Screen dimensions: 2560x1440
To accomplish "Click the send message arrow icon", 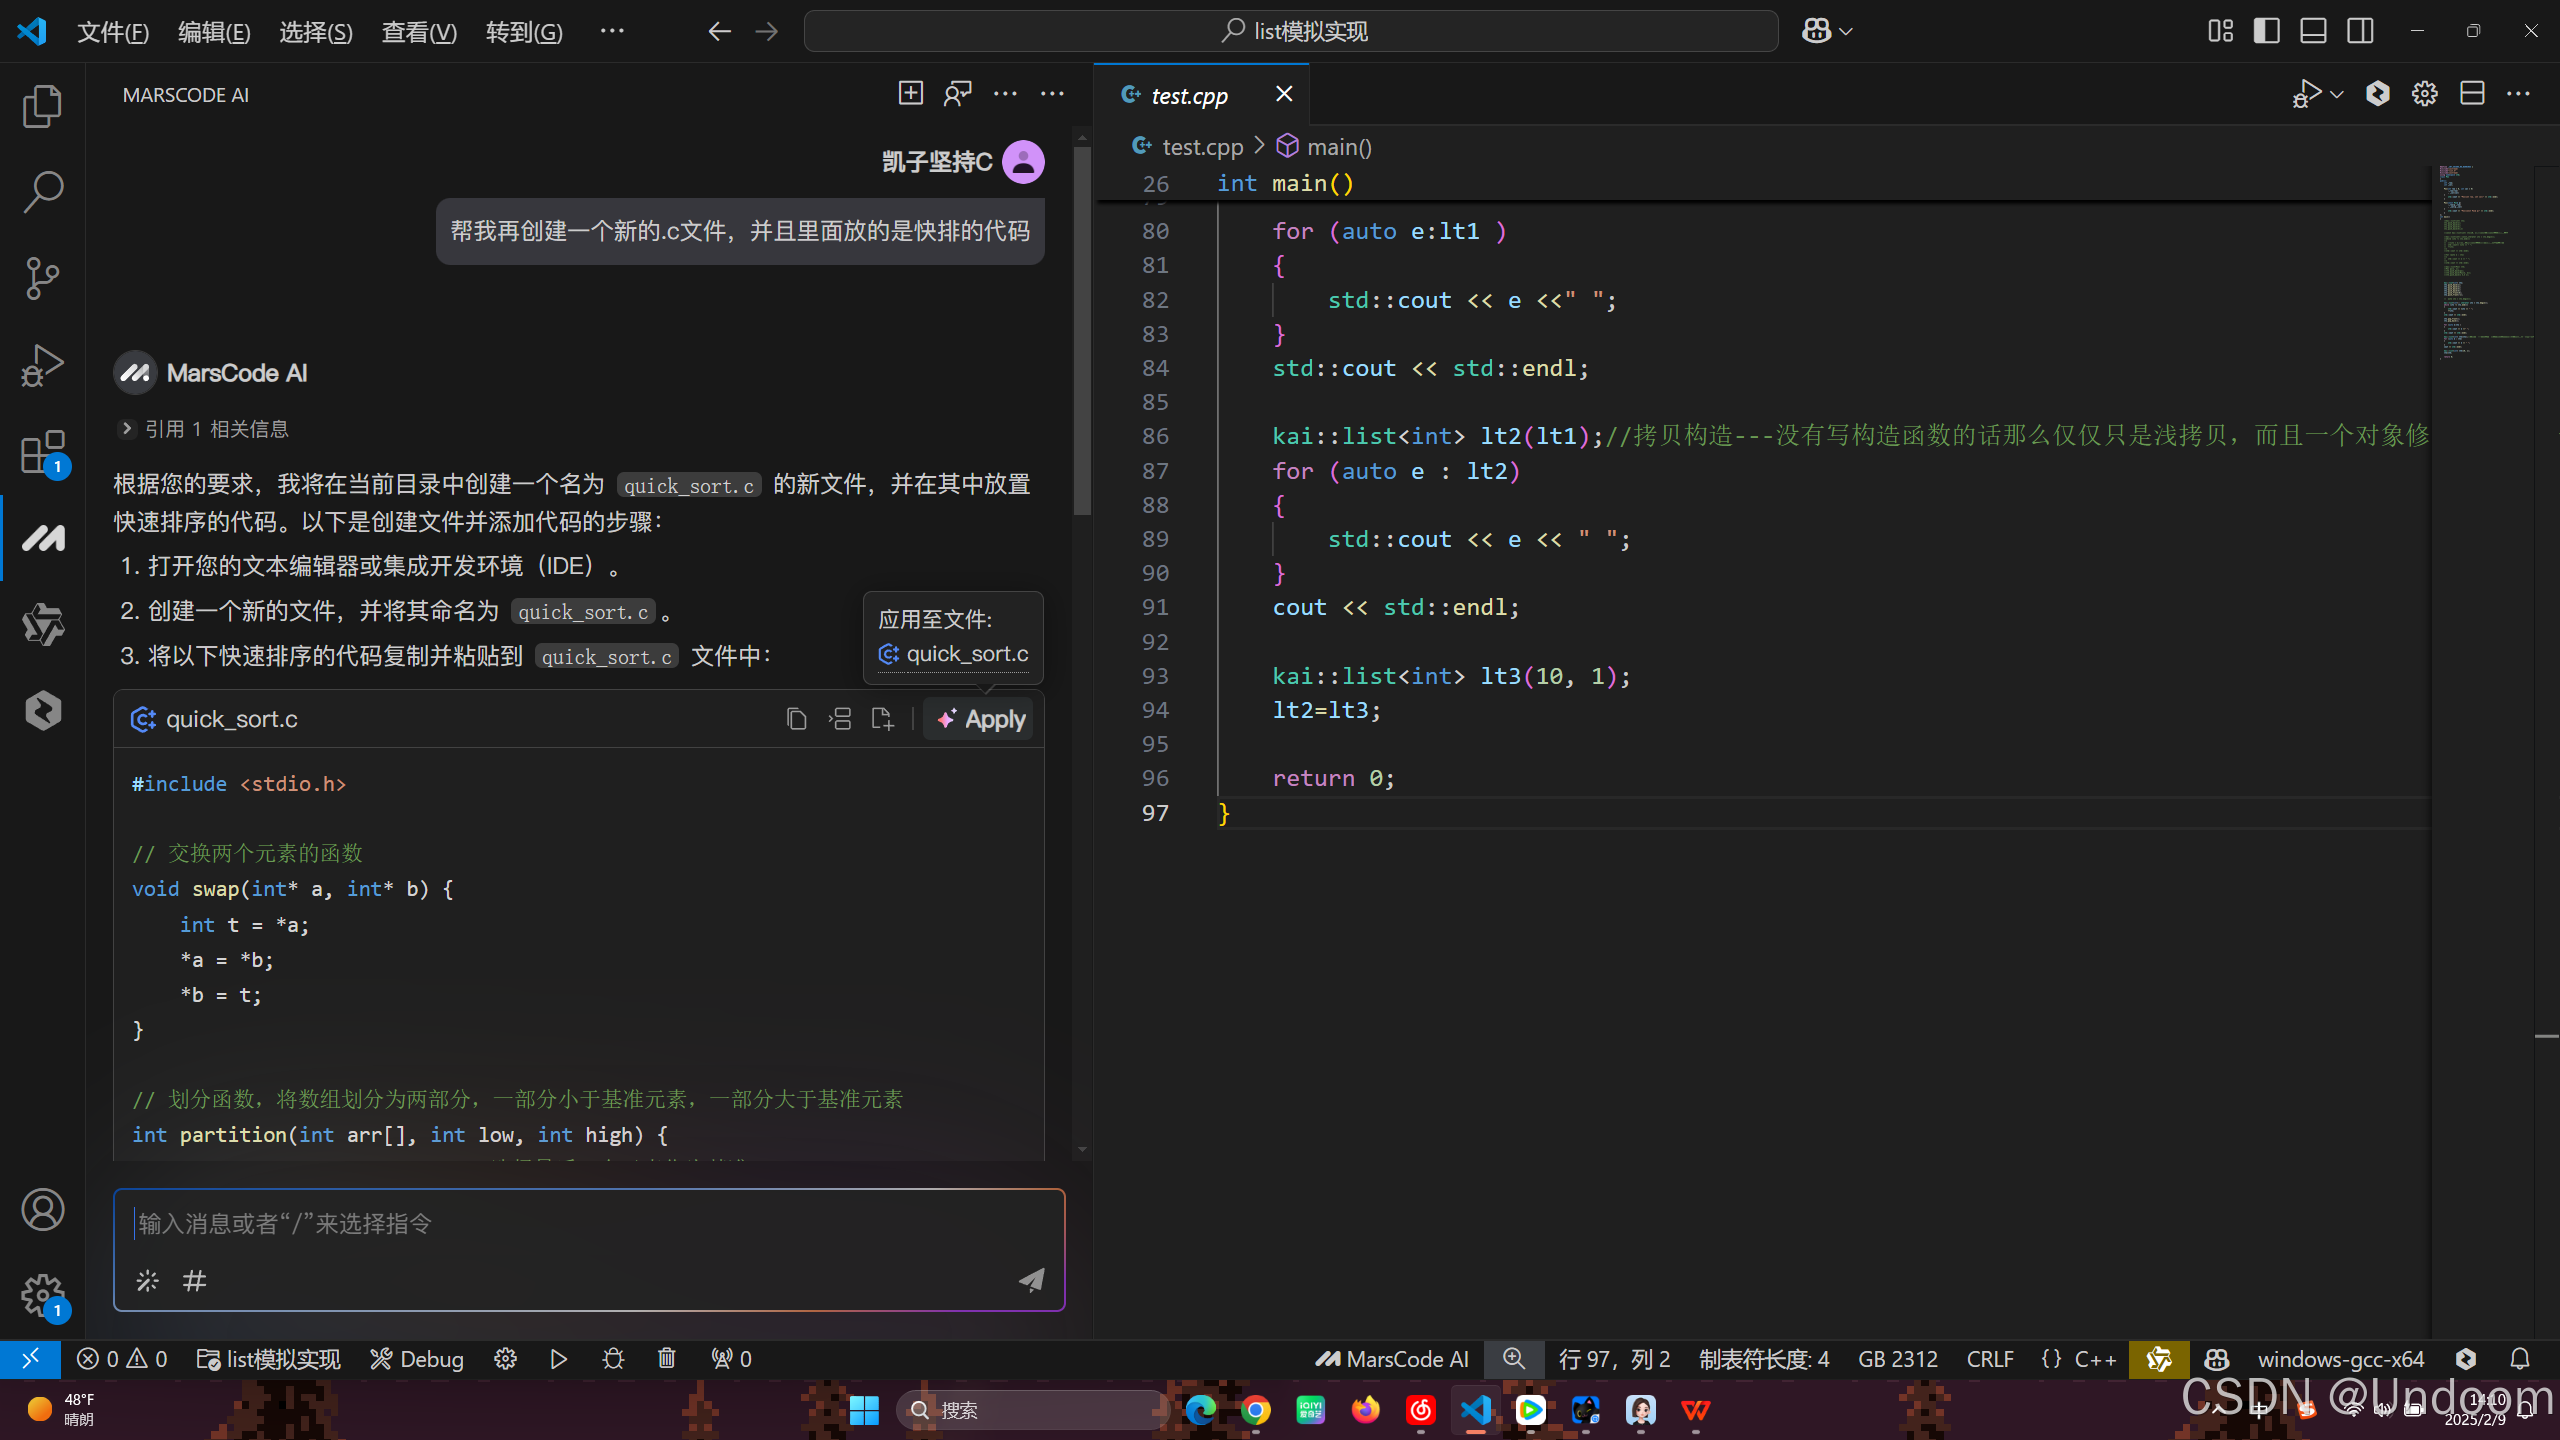I will [x=1031, y=1280].
